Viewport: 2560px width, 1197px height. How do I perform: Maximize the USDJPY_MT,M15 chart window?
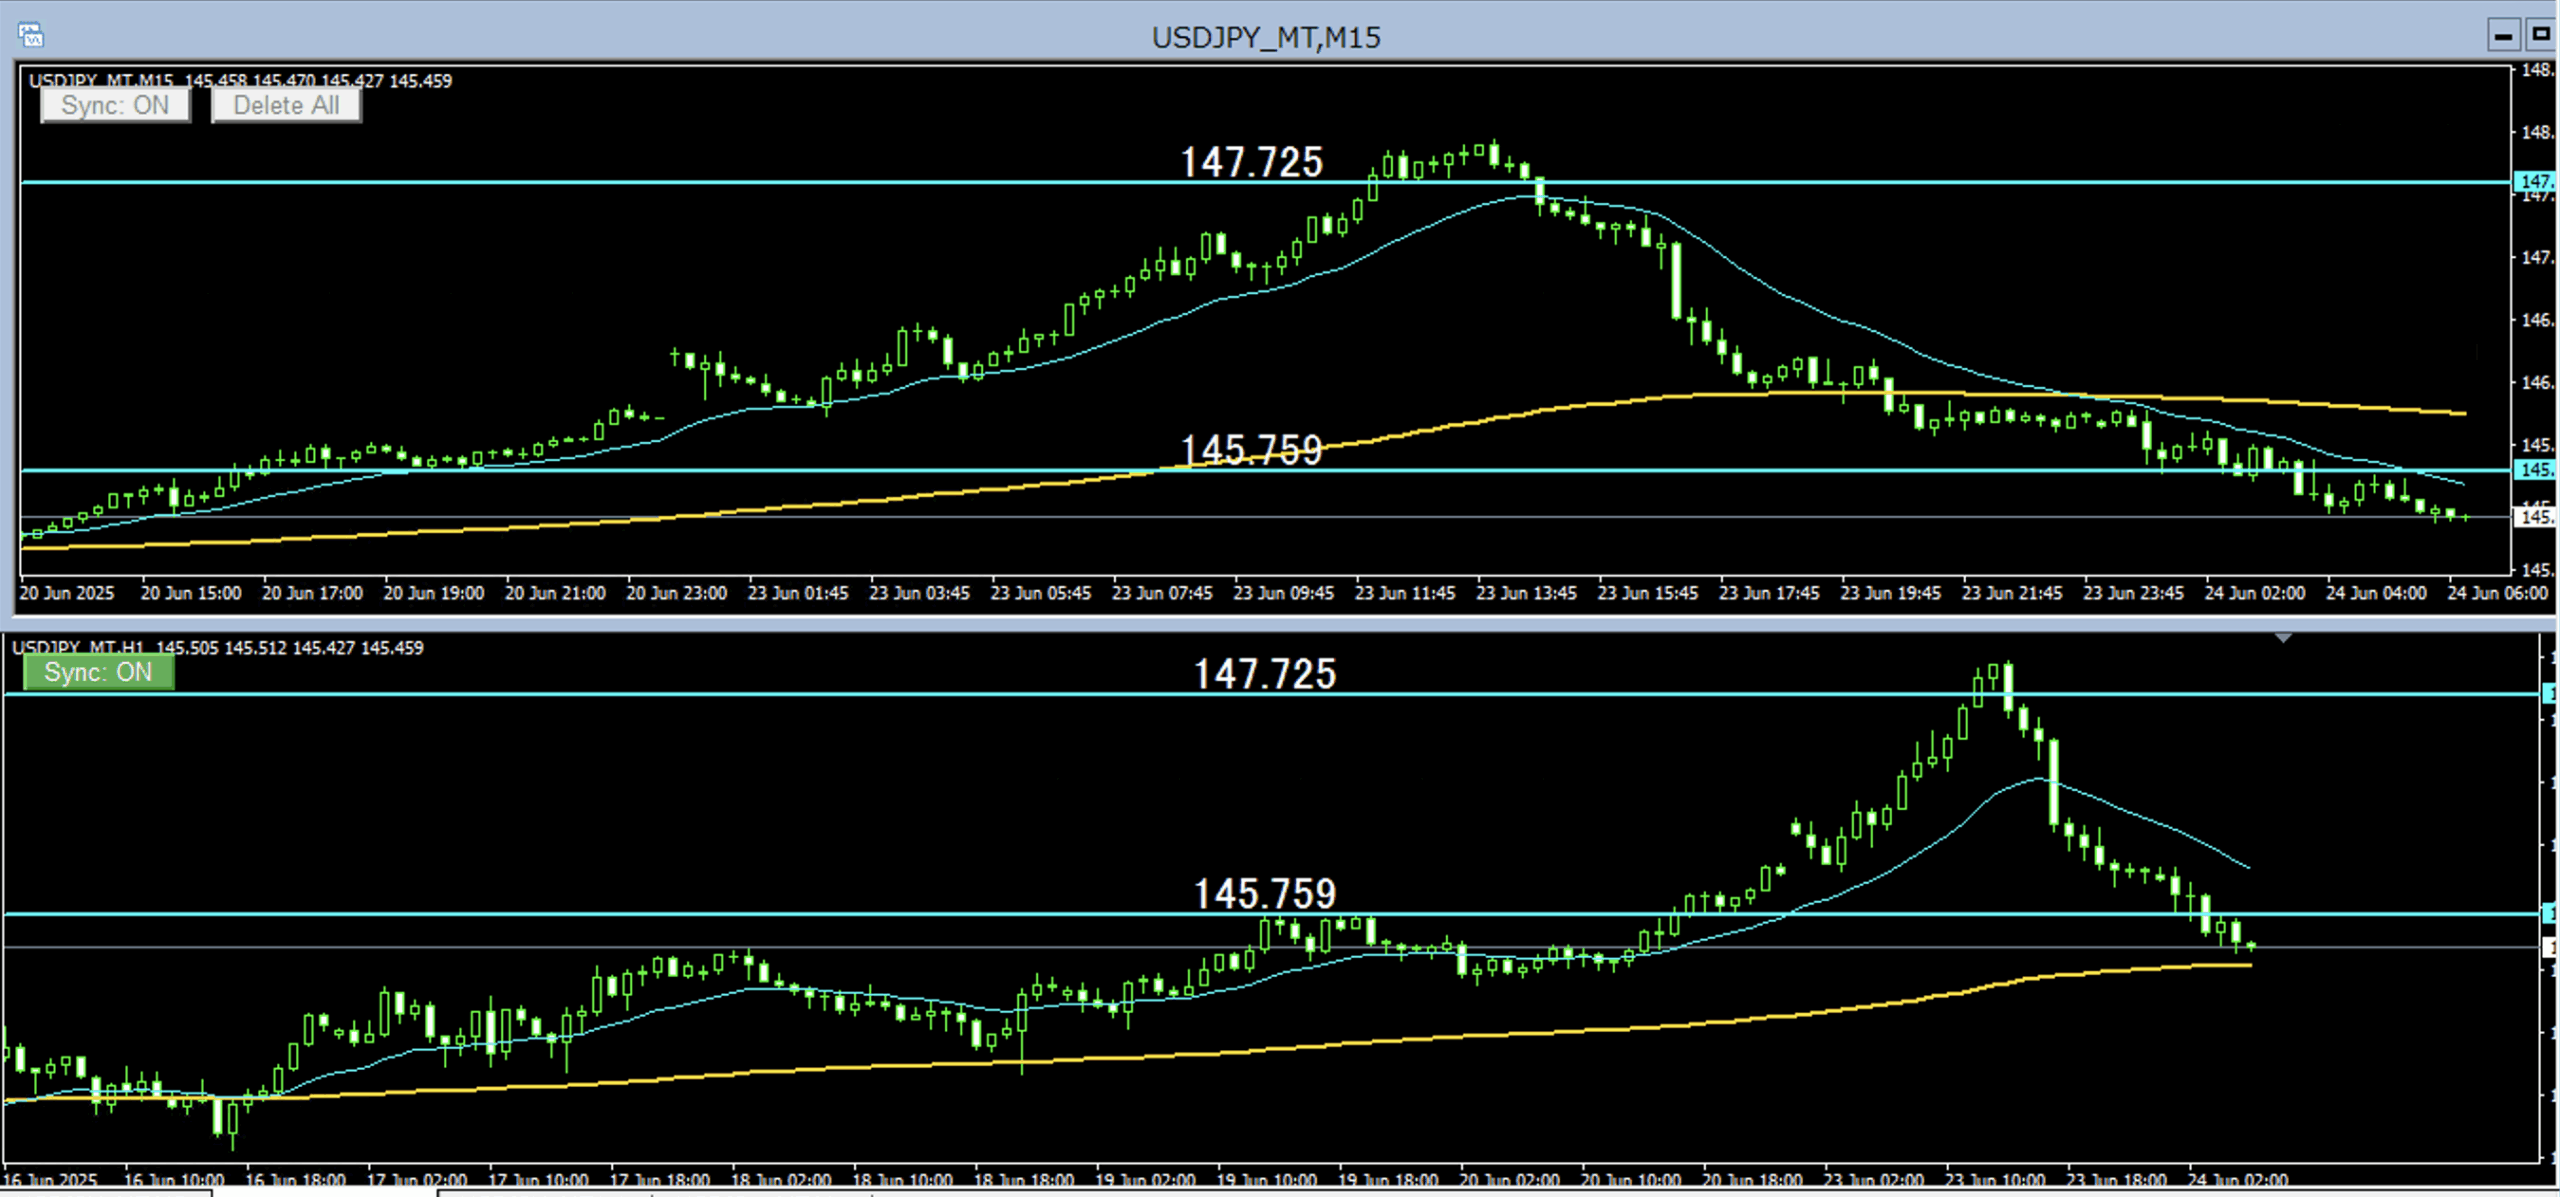2541,35
